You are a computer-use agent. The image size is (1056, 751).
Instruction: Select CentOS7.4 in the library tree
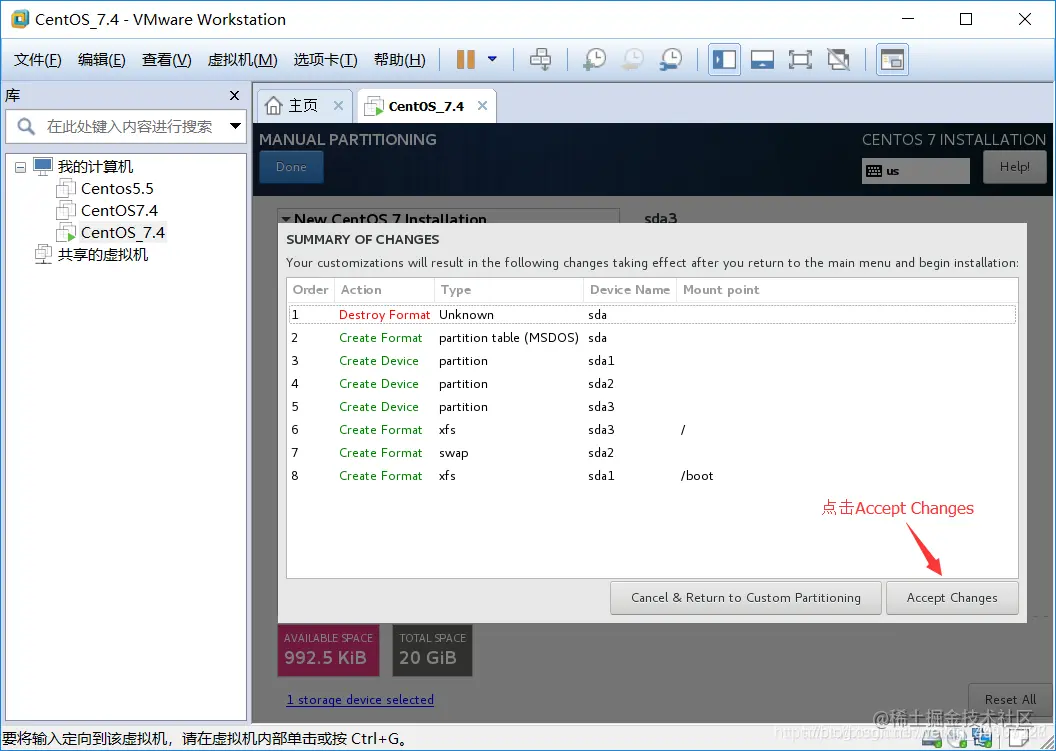point(119,210)
